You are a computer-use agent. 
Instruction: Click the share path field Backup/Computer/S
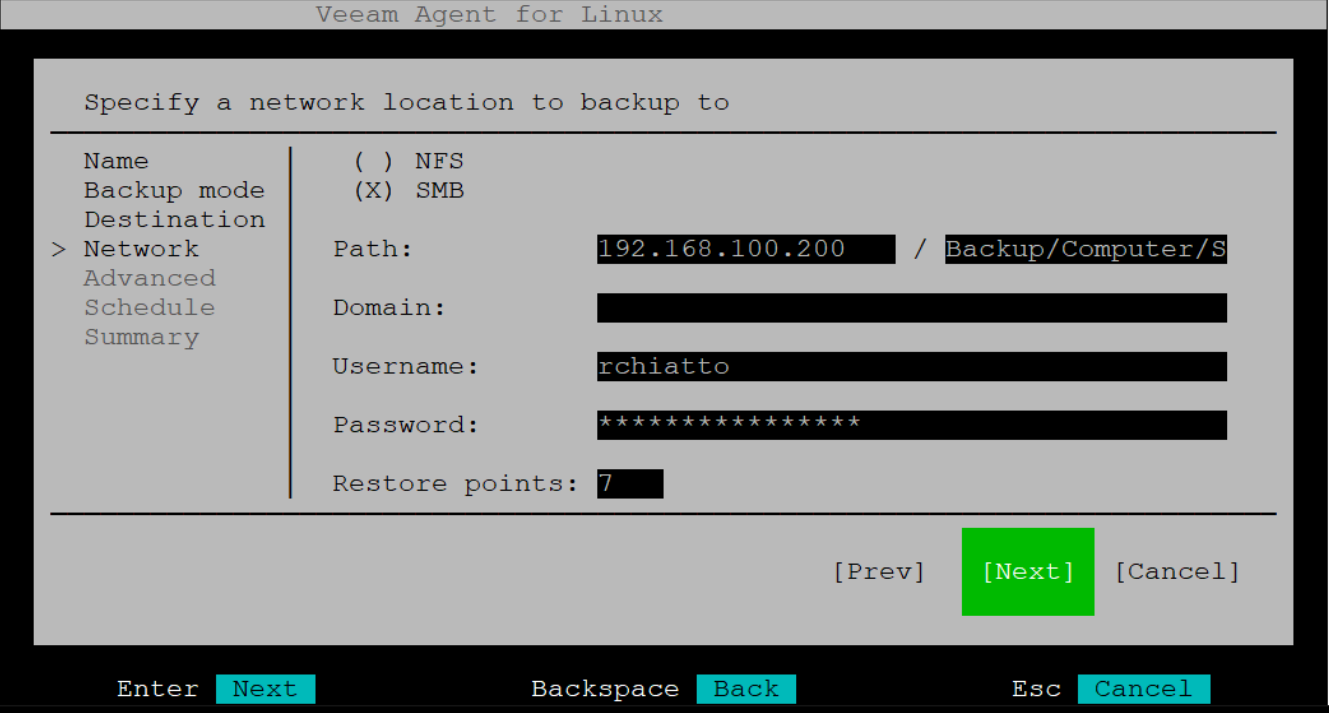click(1086, 249)
